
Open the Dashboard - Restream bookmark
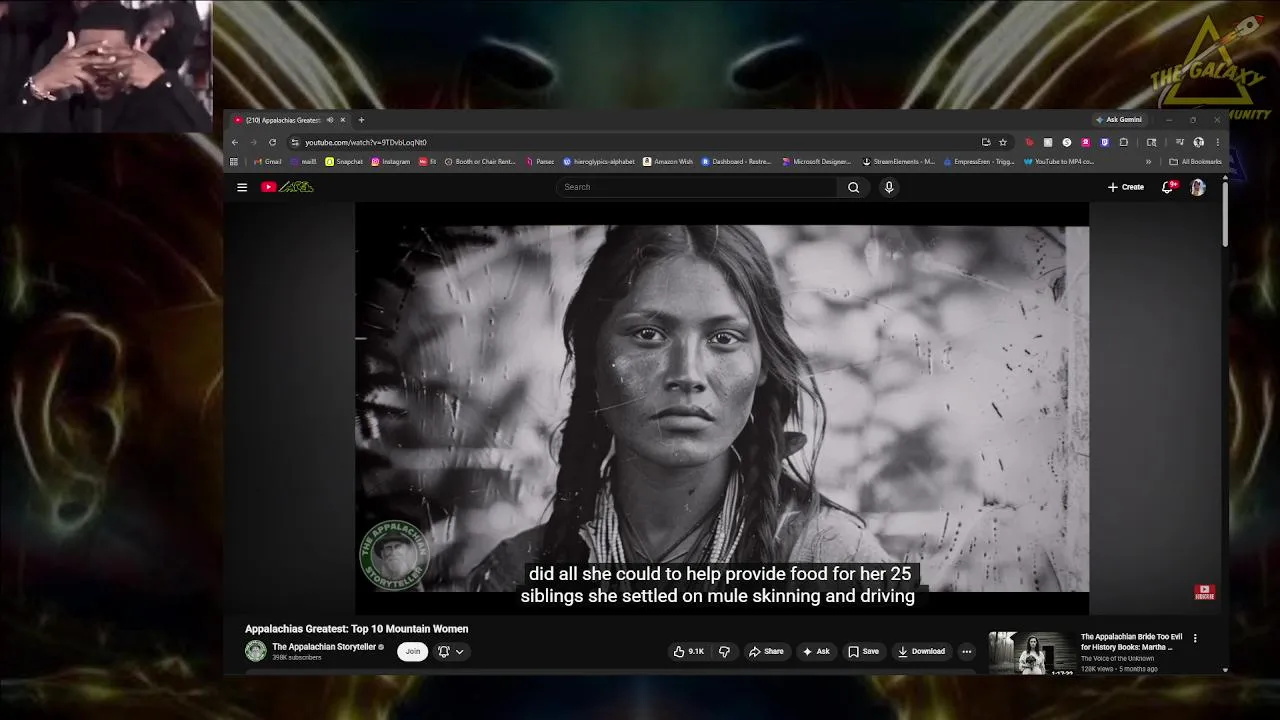pyautogui.click(x=736, y=161)
